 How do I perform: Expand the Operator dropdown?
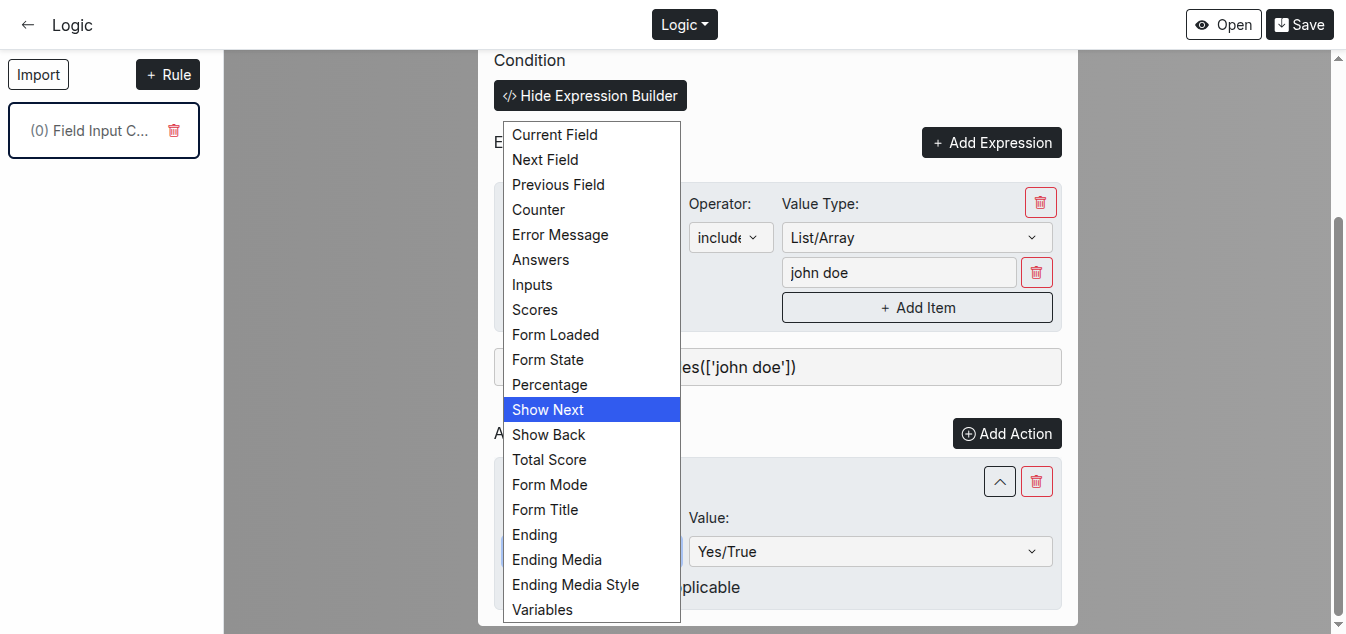point(730,237)
